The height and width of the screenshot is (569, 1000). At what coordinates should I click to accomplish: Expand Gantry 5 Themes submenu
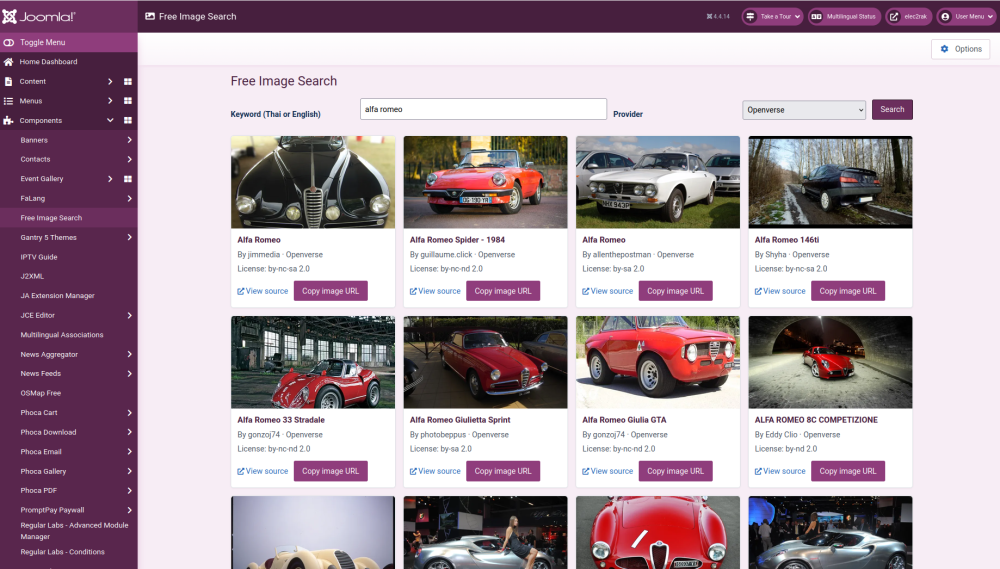pyautogui.click(x=129, y=237)
